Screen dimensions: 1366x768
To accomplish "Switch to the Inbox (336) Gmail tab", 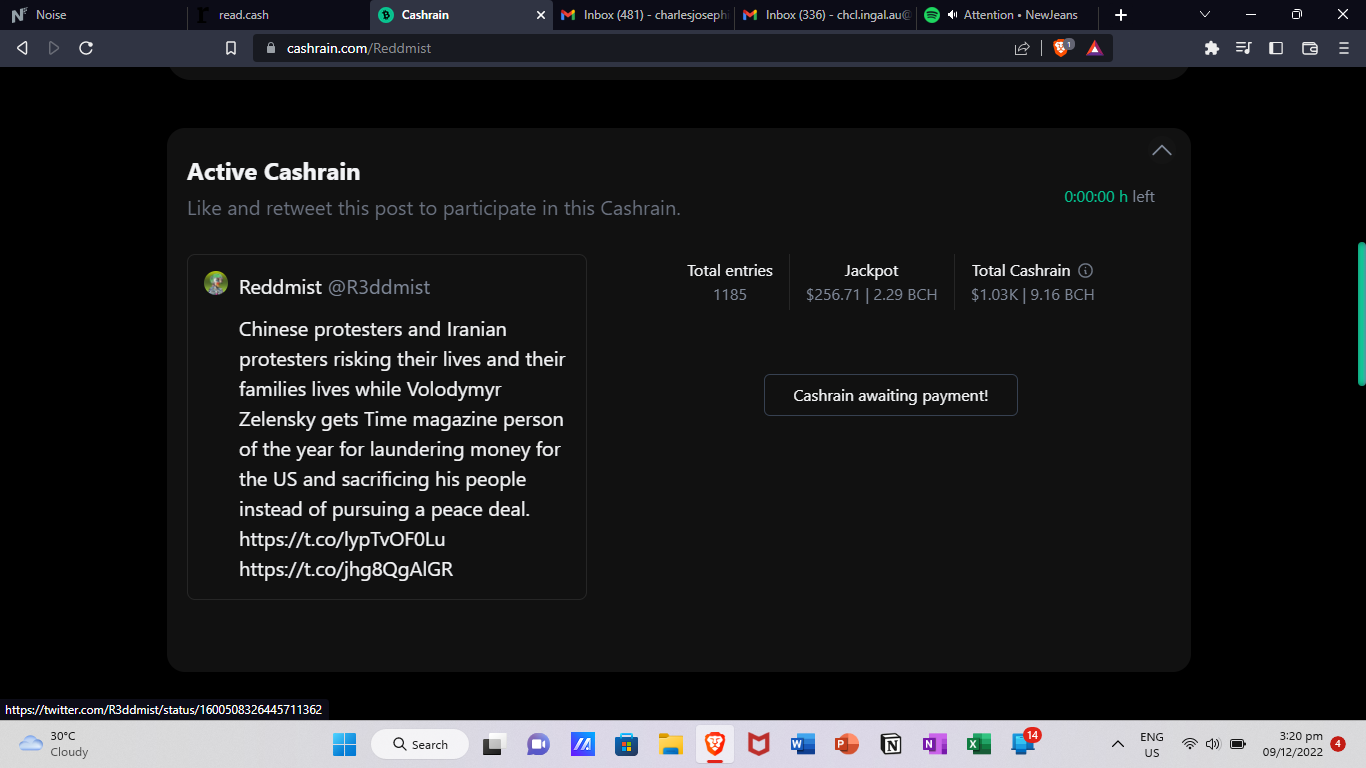I will pyautogui.click(x=825, y=15).
